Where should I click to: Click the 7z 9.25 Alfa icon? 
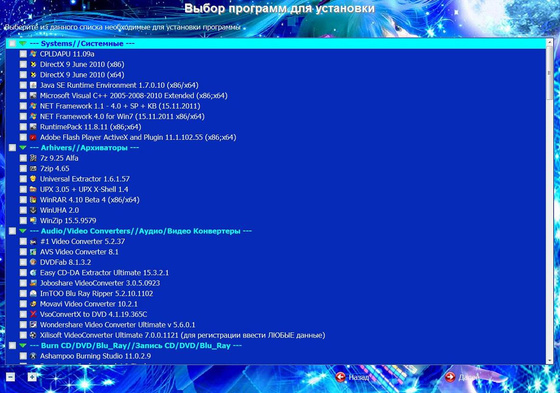pos(33,158)
